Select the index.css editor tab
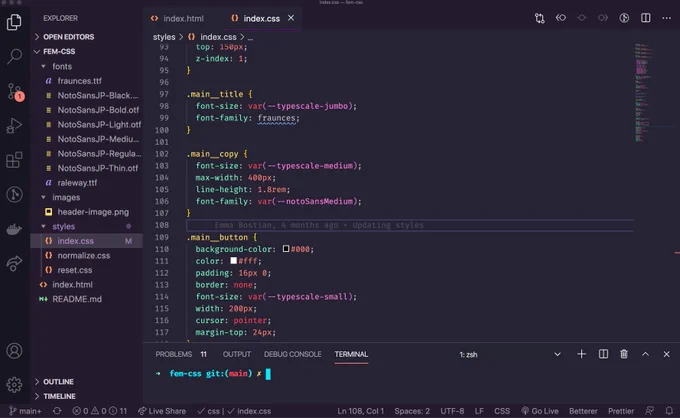The width and height of the screenshot is (680, 418). [x=262, y=18]
